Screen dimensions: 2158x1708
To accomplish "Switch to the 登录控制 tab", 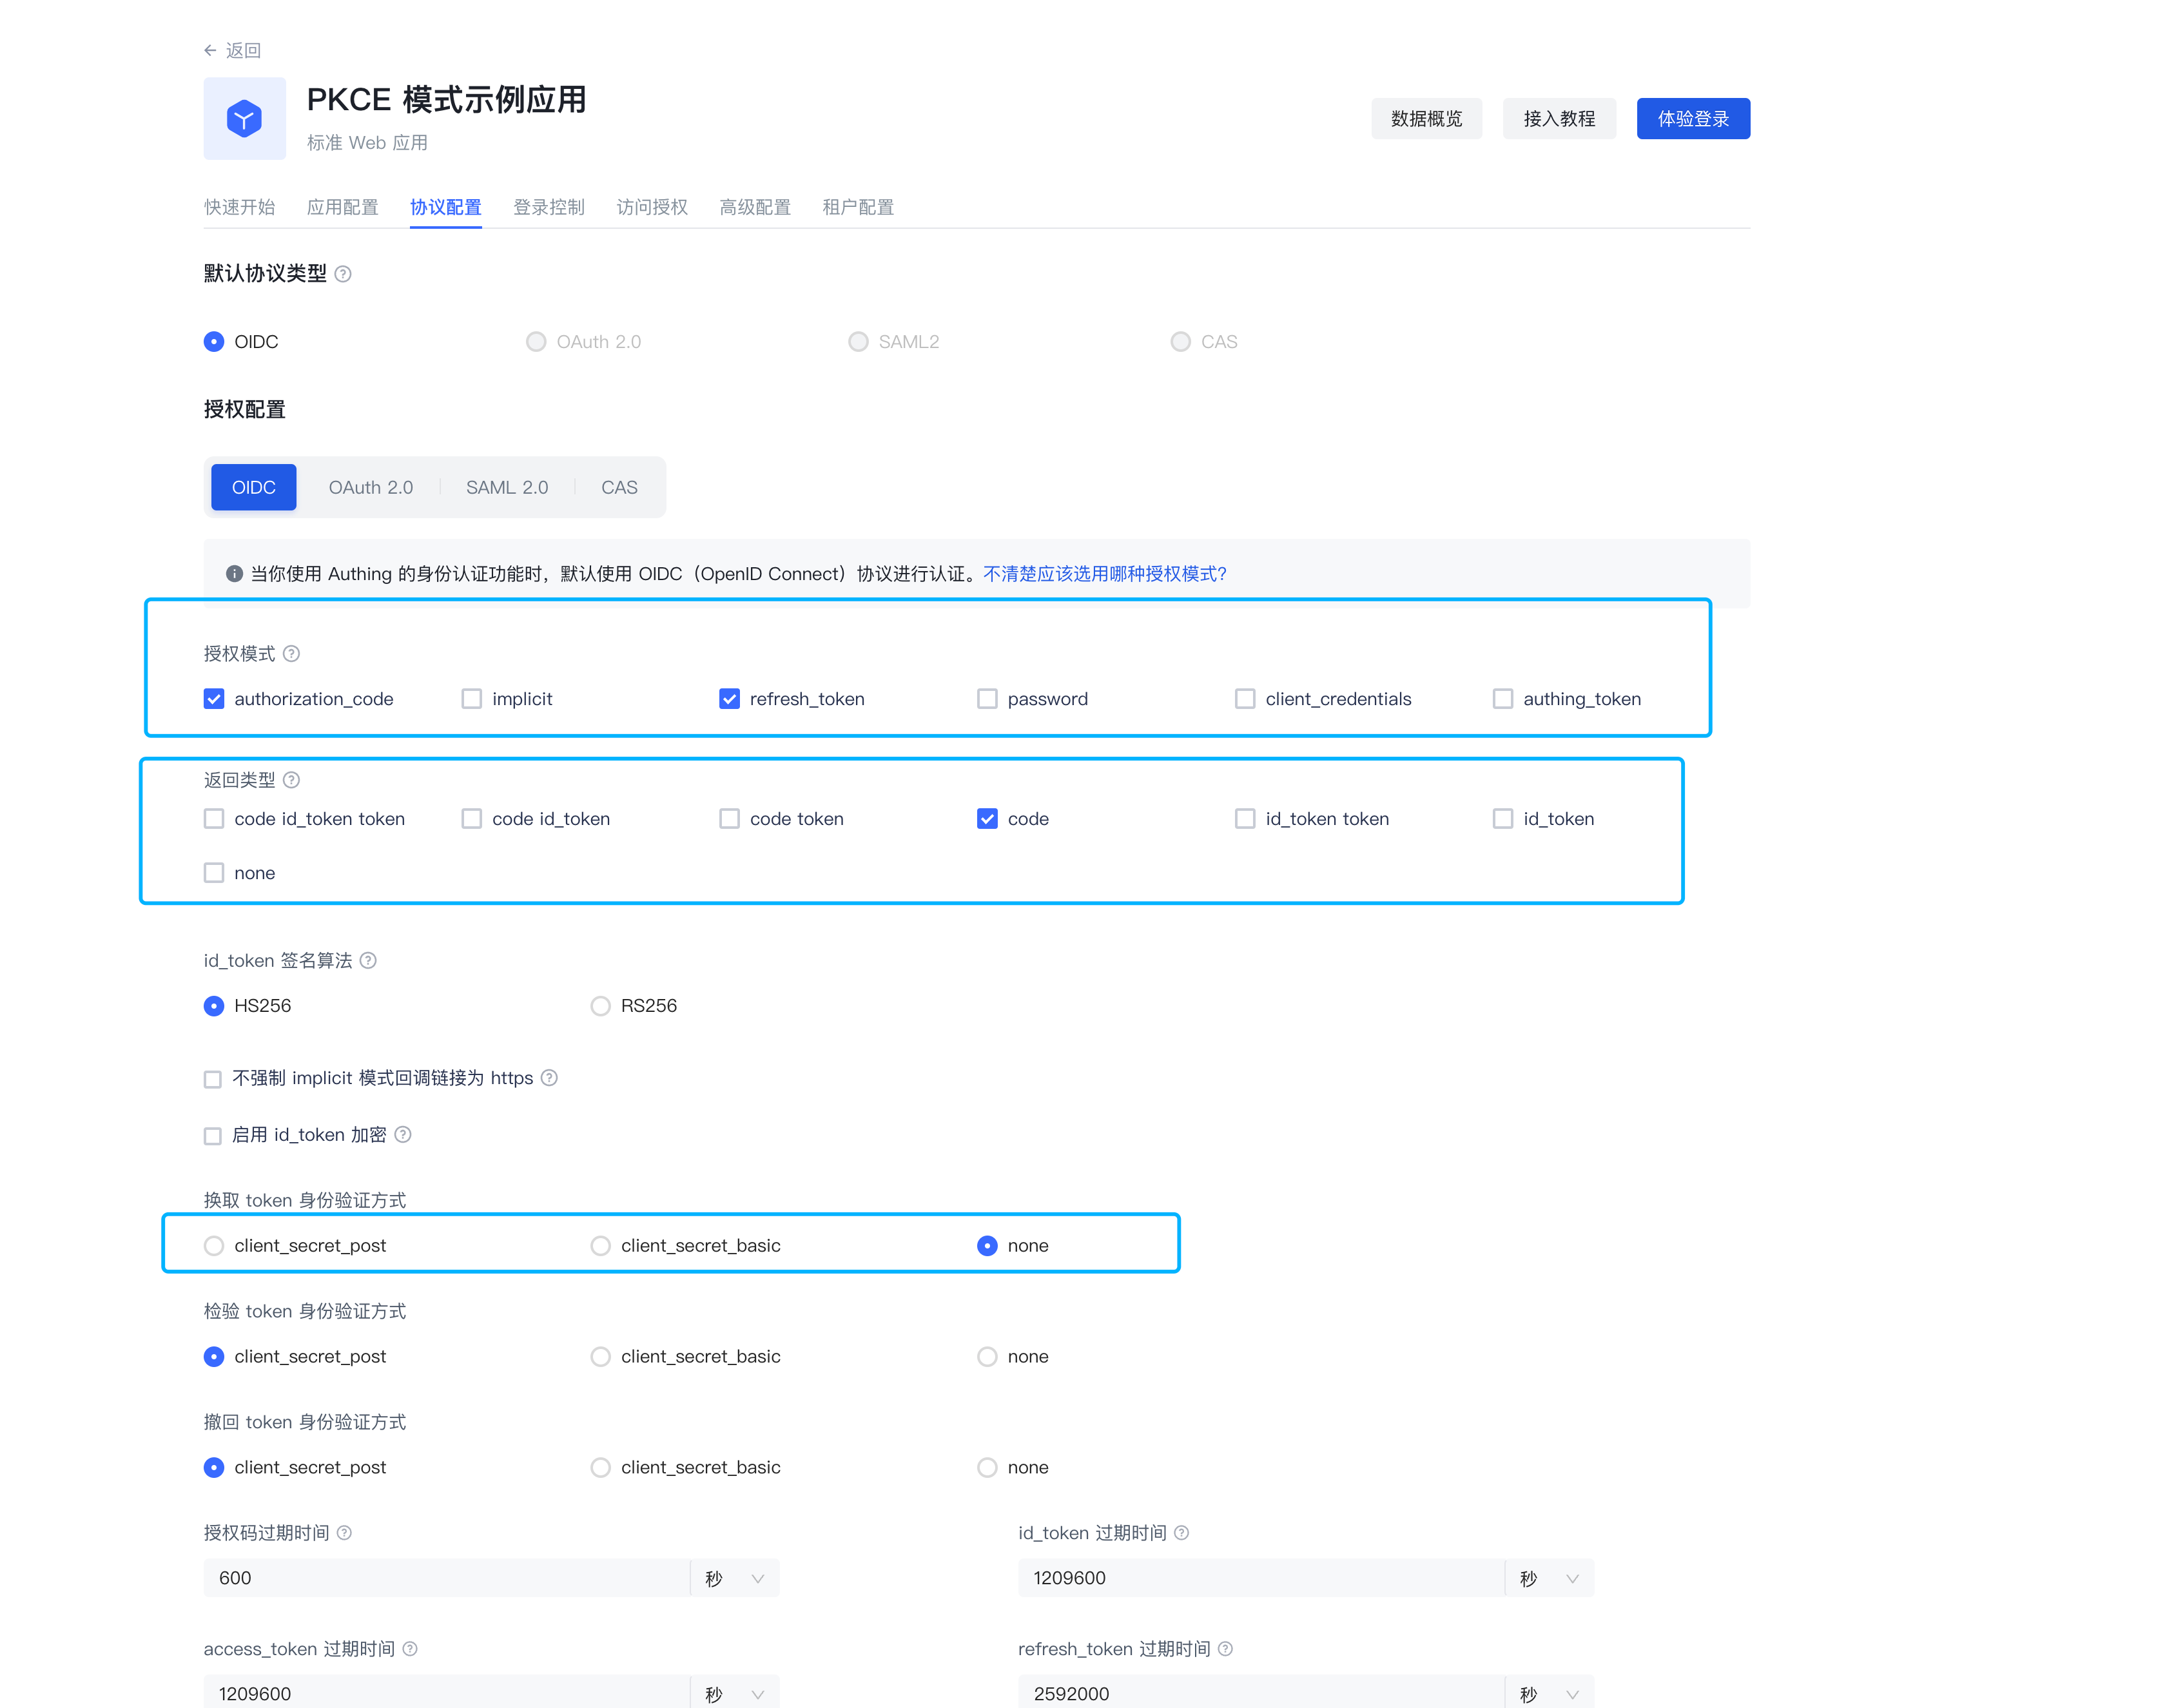I will pos(548,207).
